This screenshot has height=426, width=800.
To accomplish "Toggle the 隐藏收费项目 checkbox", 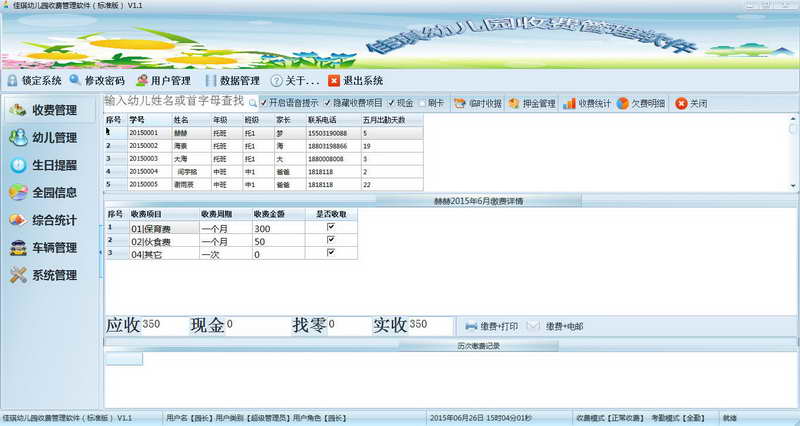I will point(327,103).
